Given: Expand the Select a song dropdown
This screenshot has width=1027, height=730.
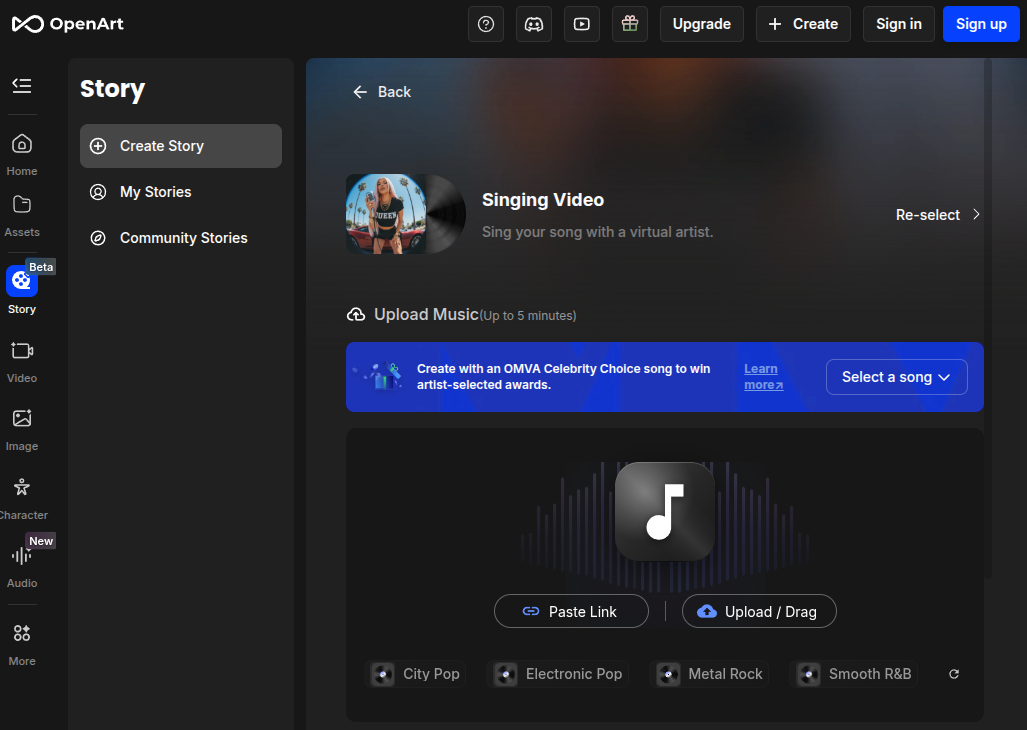Looking at the screenshot, I should (896, 377).
